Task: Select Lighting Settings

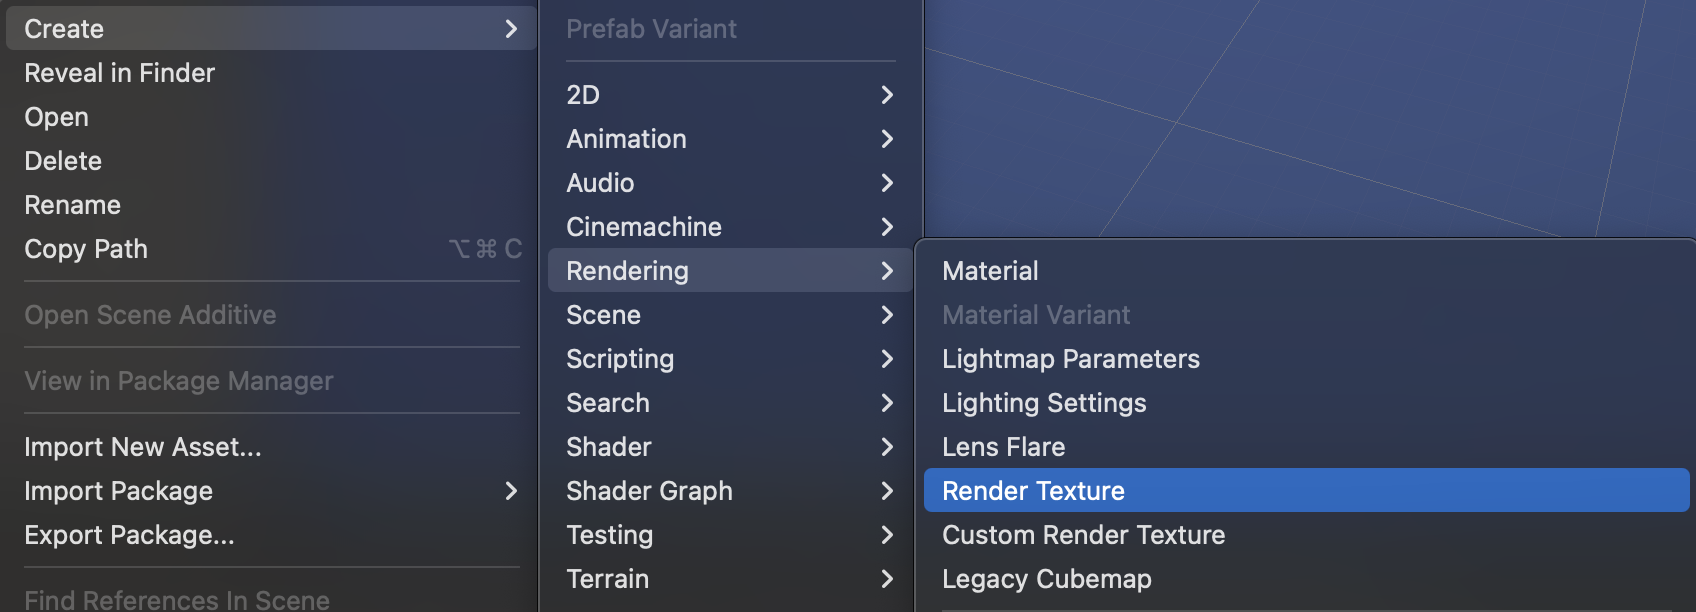Action: [x=1043, y=402]
